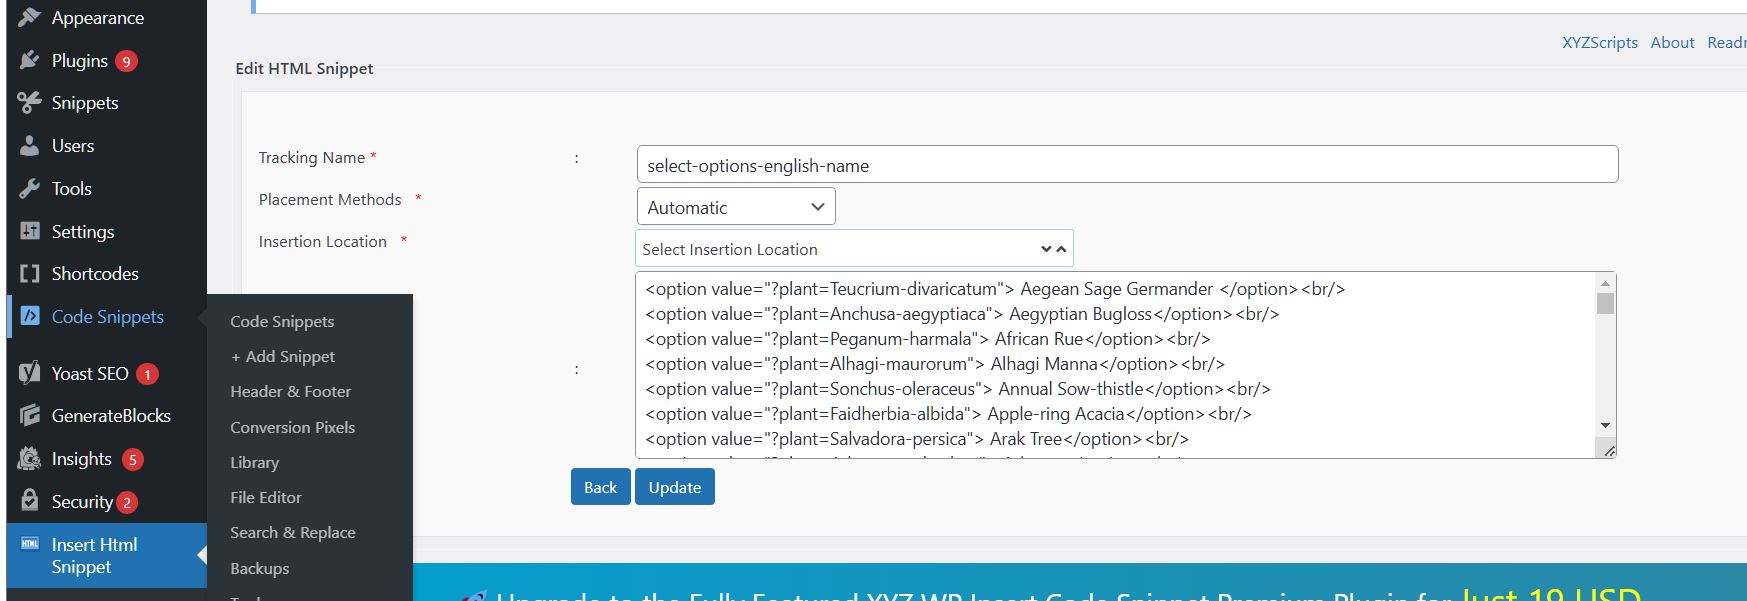This screenshot has height=601, width=1747.
Task: Click textarea scrollbar up arrow
Action: pos(1606,283)
